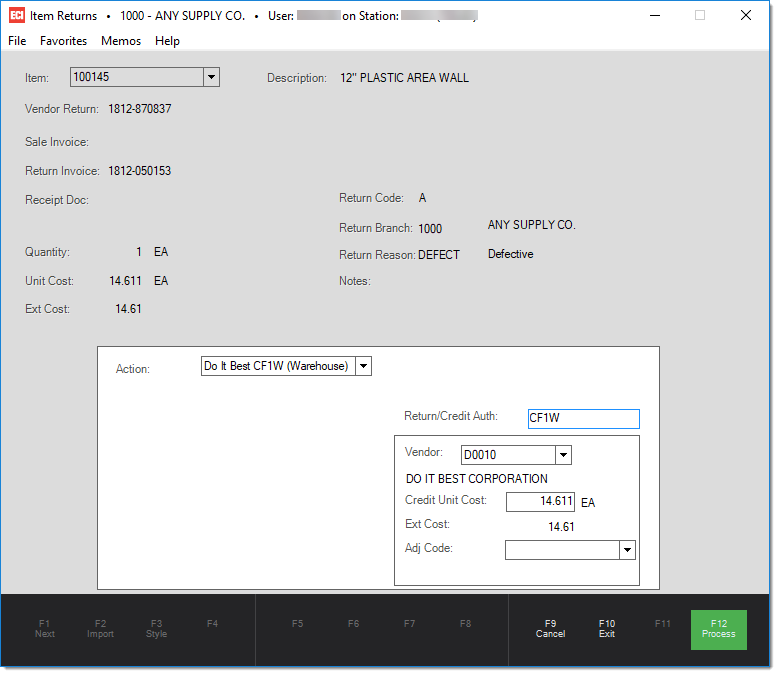
Task: Expand the Vendor D0010 dropdown arrow
Action: click(563, 455)
